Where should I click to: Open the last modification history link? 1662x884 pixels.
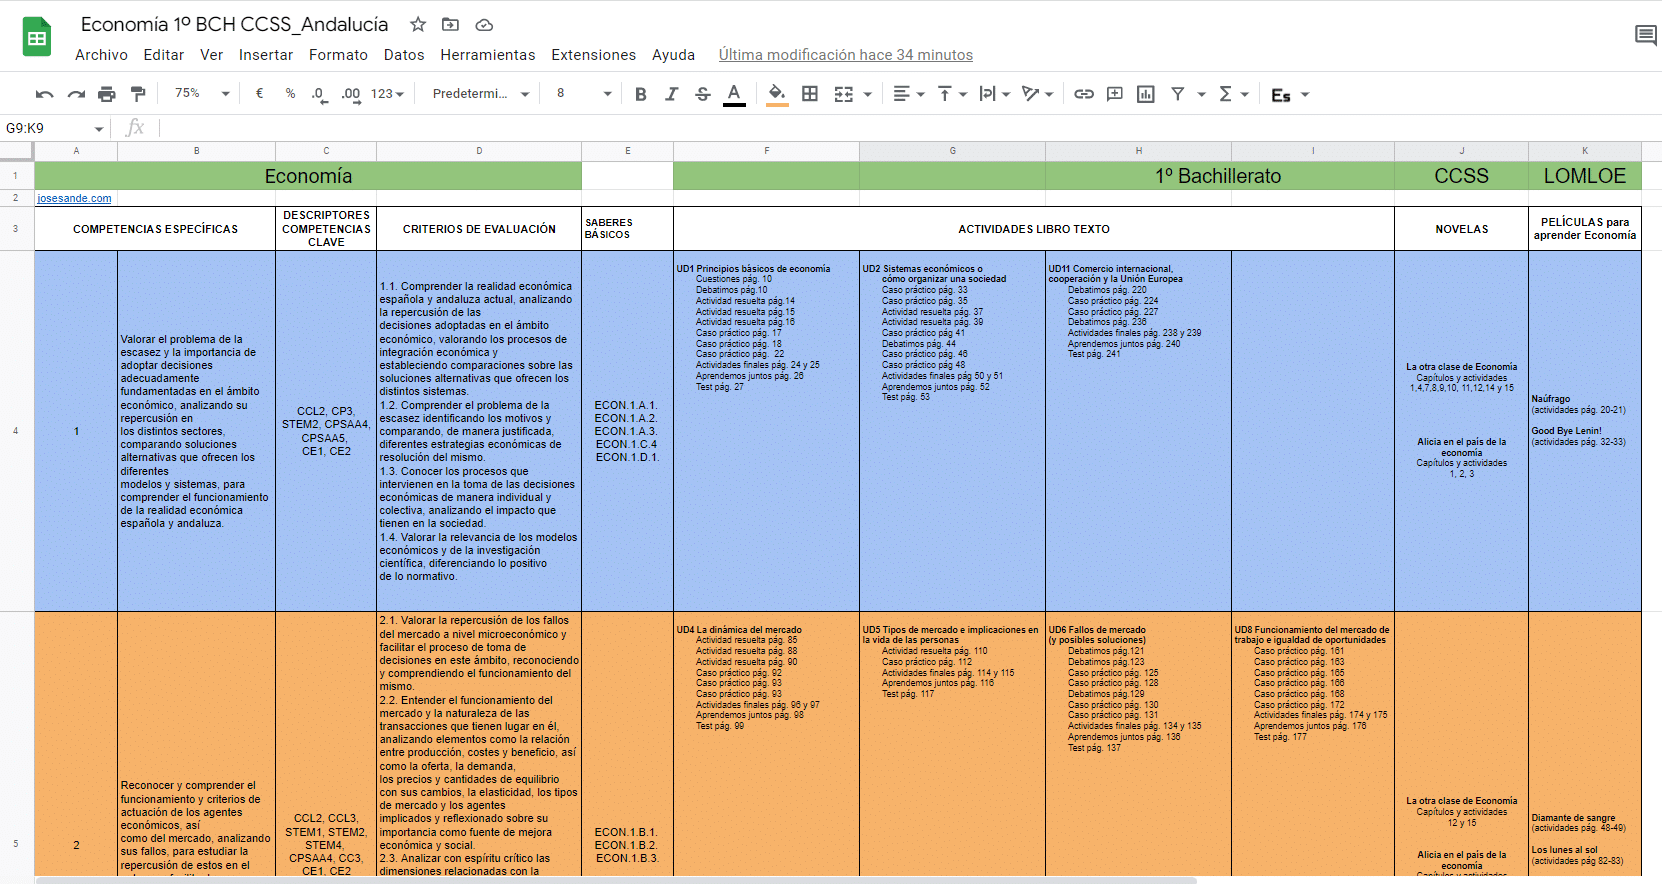845,55
